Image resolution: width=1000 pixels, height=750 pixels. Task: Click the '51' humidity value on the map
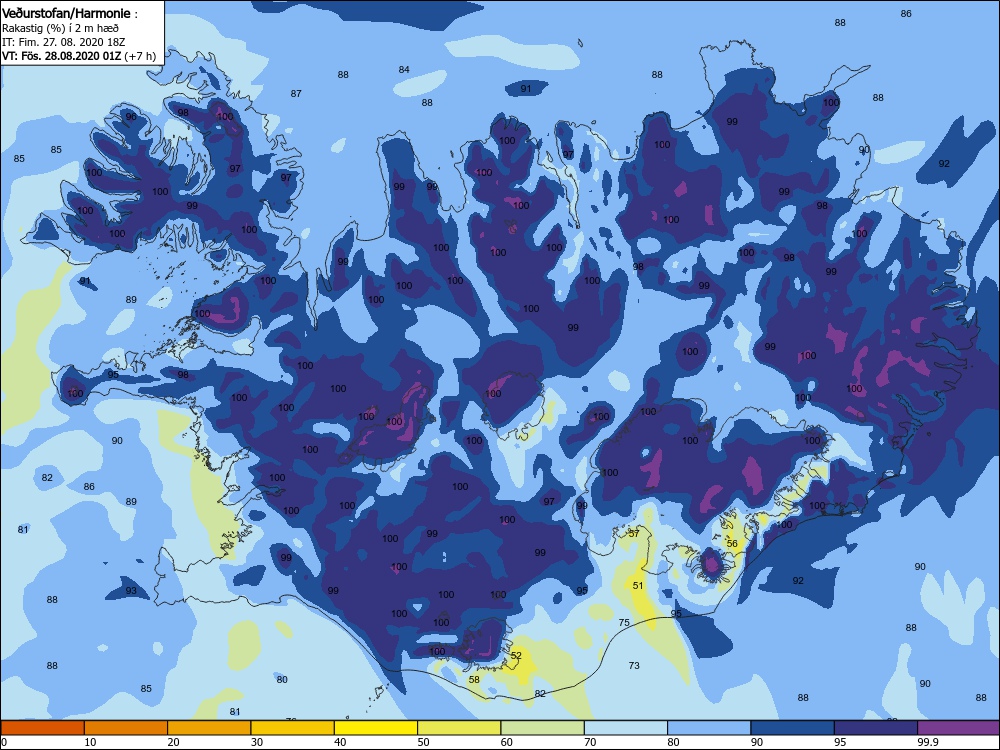pos(638,585)
